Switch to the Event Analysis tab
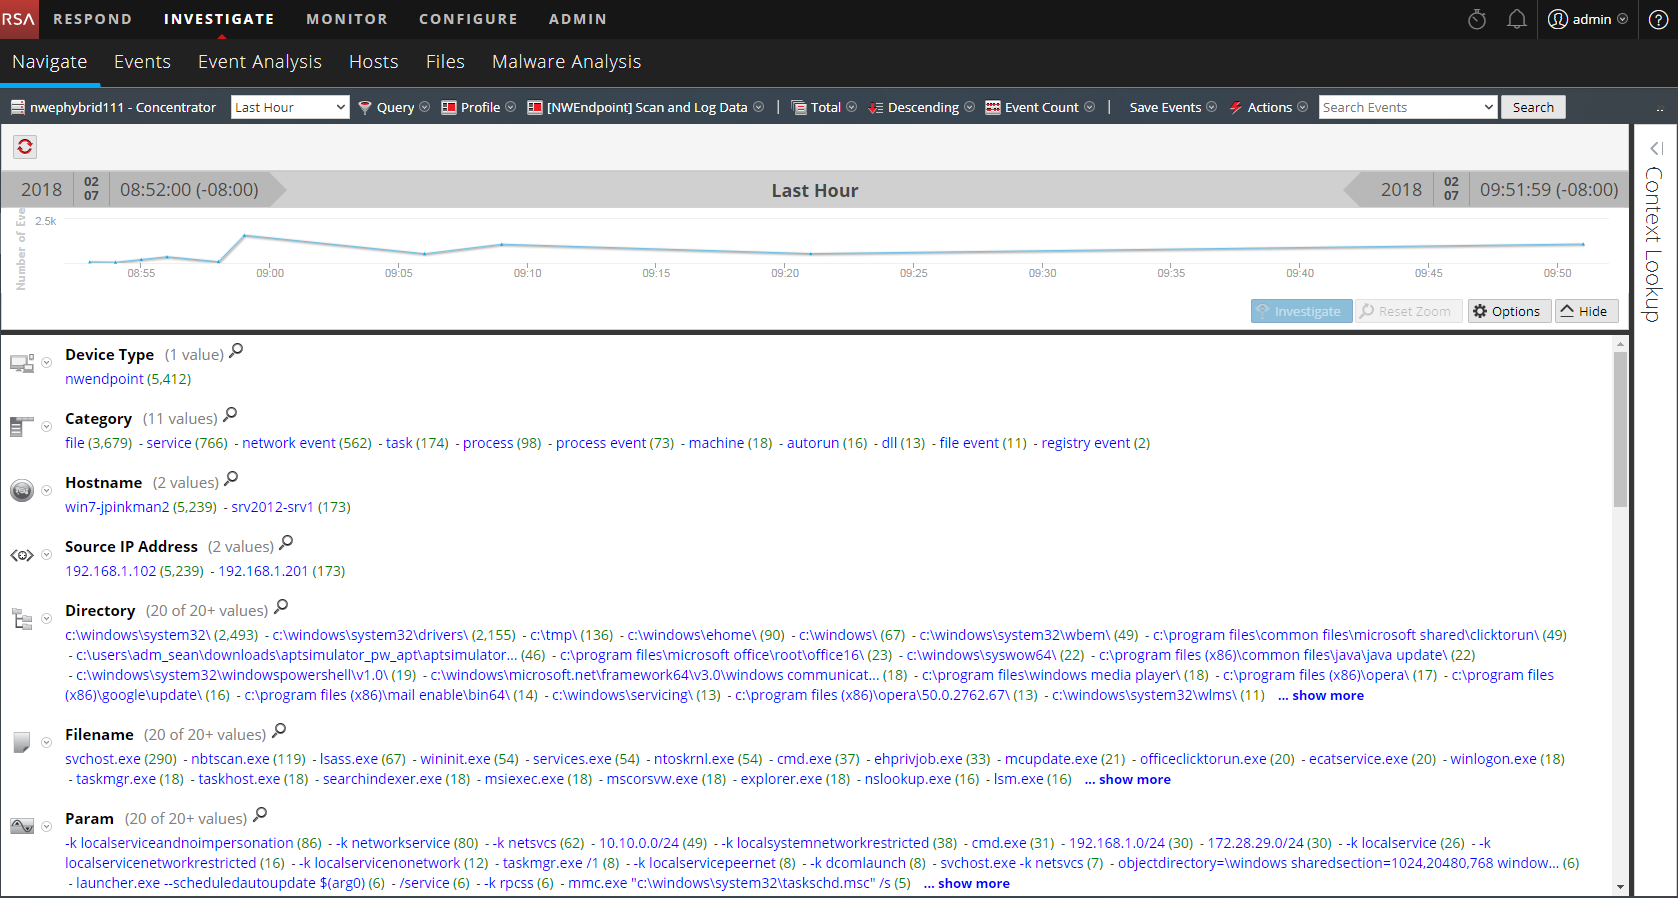 (x=260, y=62)
